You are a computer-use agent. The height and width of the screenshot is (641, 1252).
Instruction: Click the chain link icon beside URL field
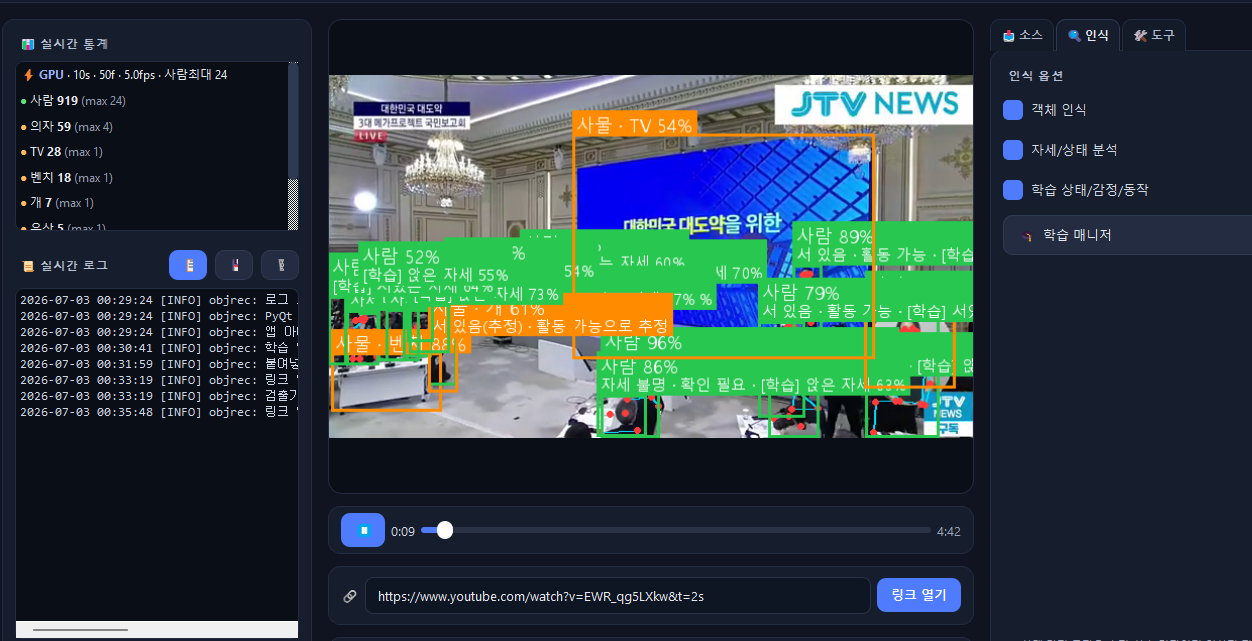tap(350, 596)
